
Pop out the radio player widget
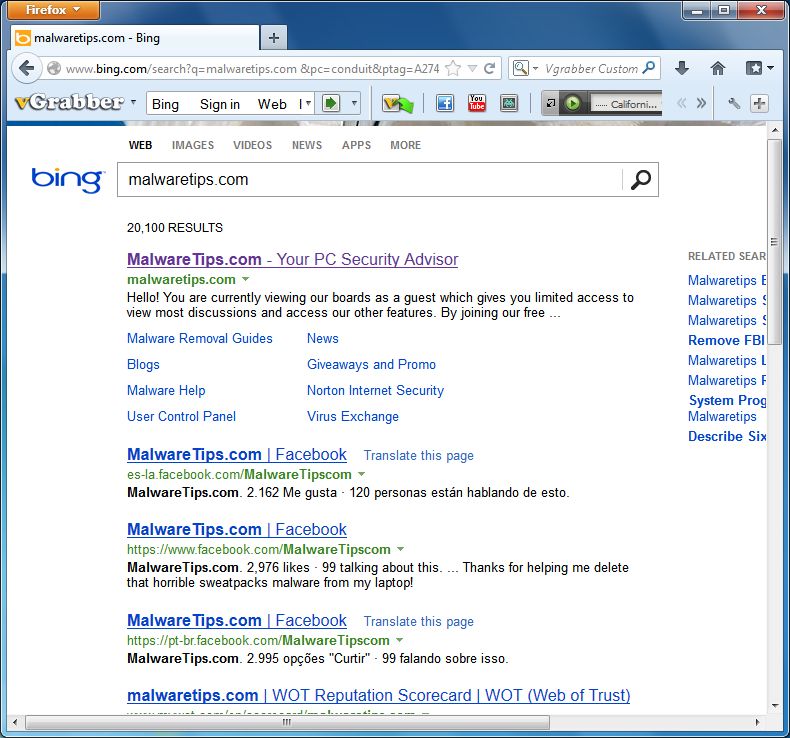551,103
